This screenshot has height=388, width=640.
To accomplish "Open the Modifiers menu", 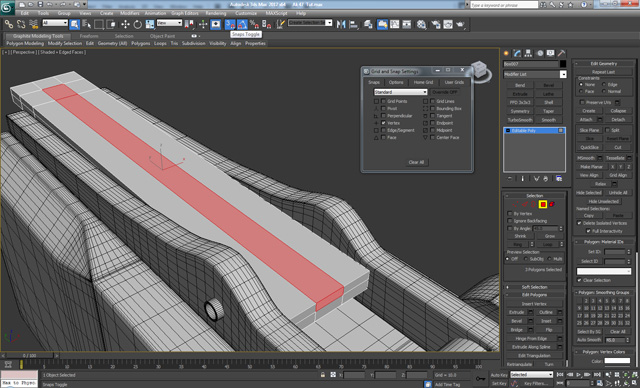I will 129,13.
